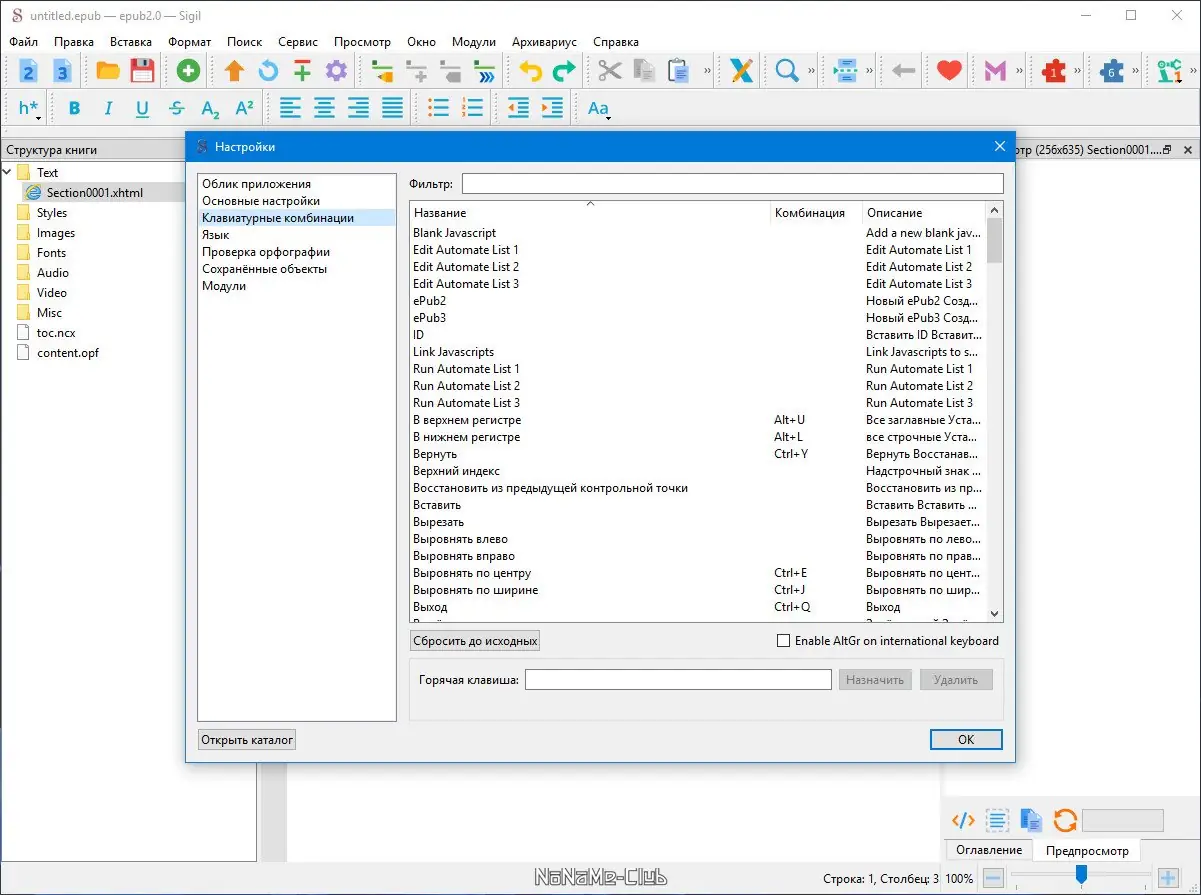Center align the text
This screenshot has height=895, width=1201.
(x=324, y=108)
